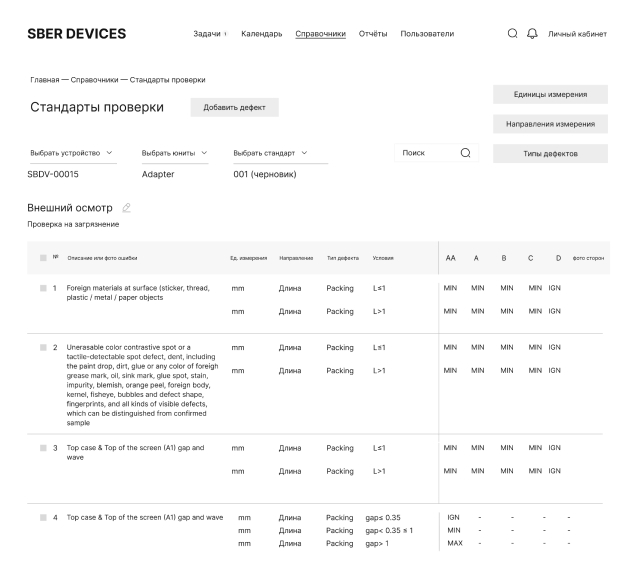The width and height of the screenshot is (630, 570).
Task: Open the Задачи menu item
Action: [x=209, y=34]
